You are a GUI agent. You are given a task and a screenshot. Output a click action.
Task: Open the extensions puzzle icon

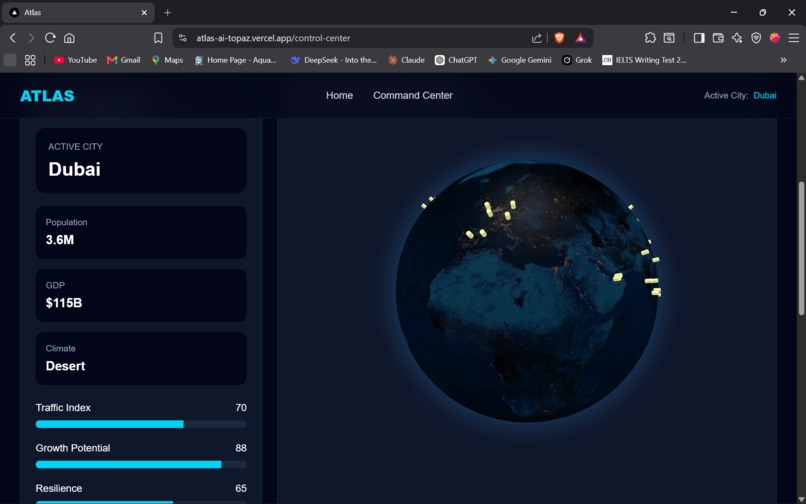click(x=650, y=38)
